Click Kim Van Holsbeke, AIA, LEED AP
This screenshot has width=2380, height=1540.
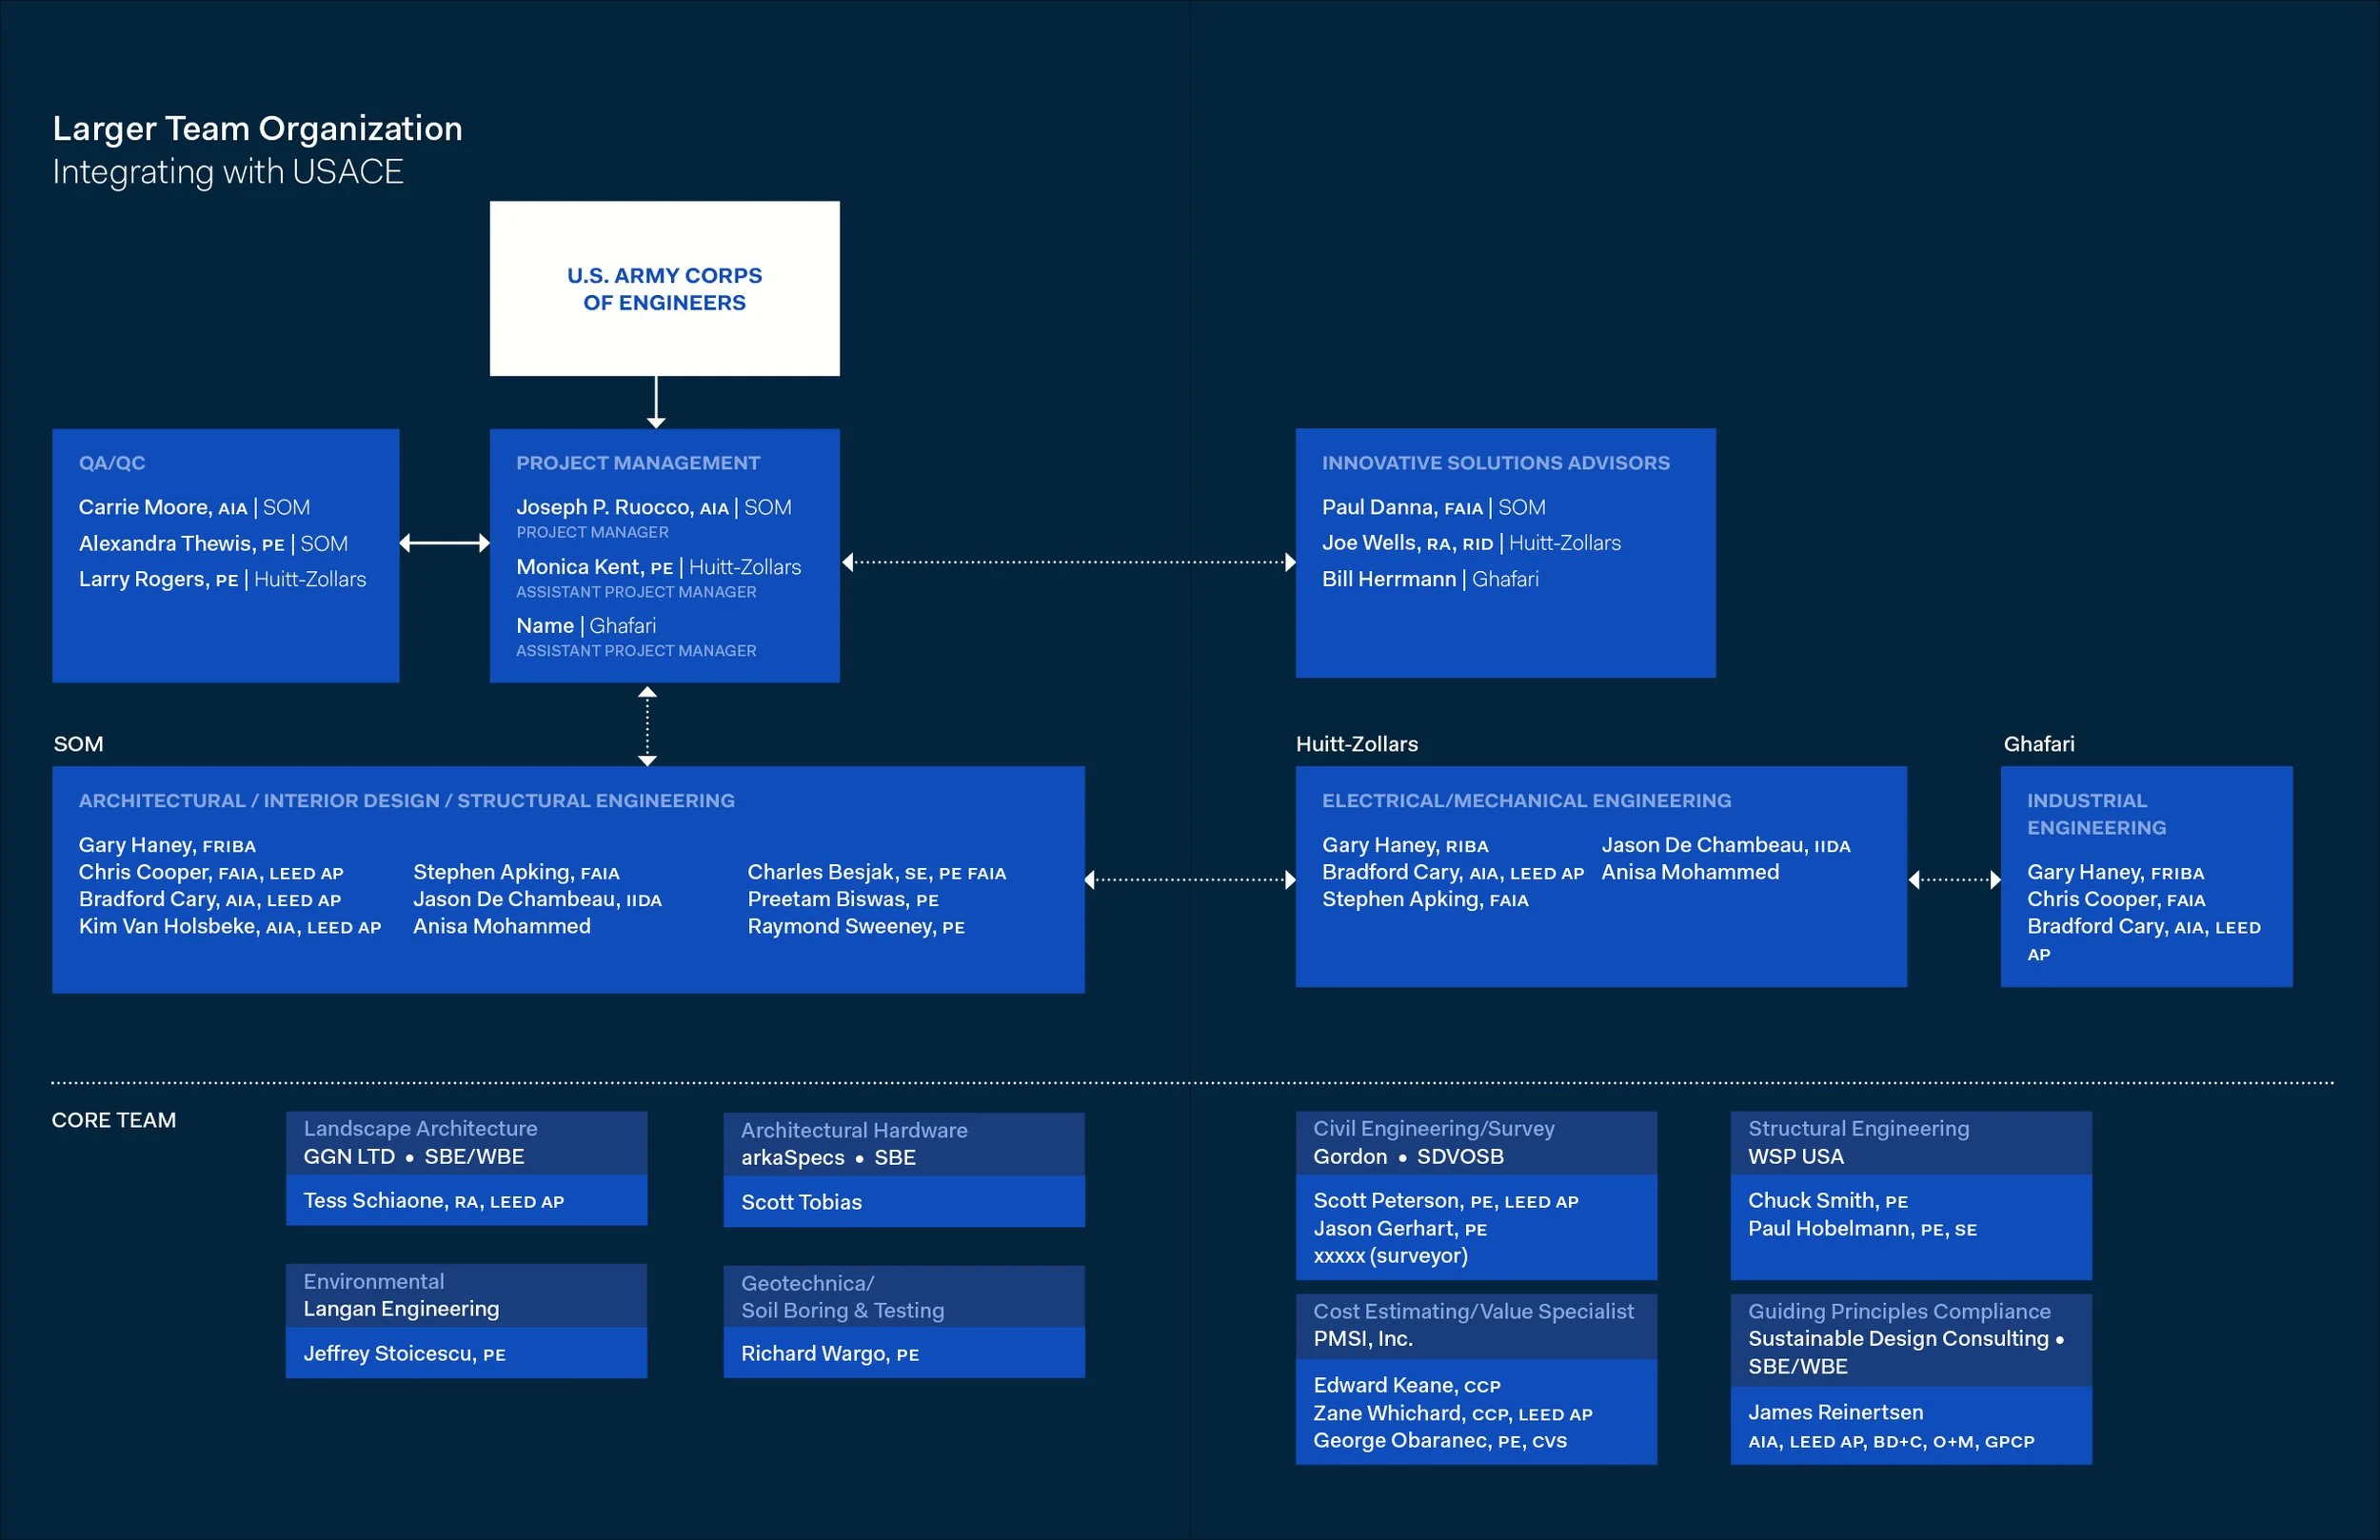[x=230, y=927]
